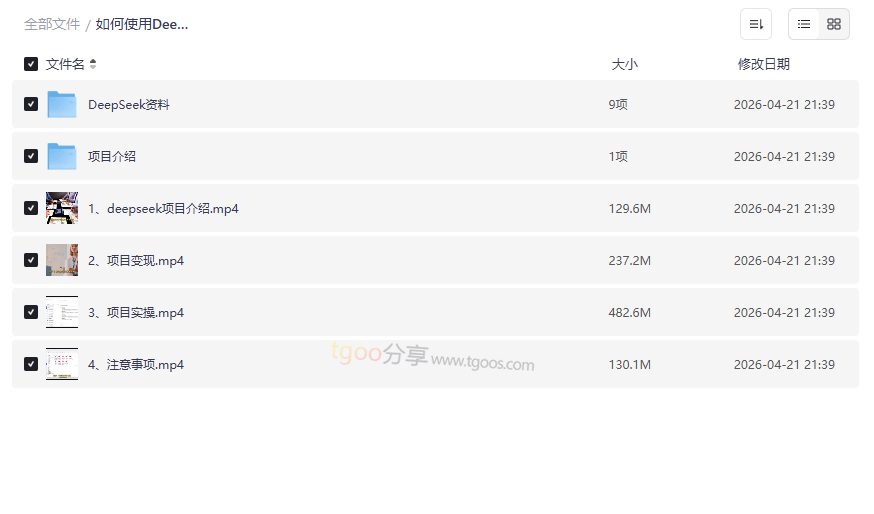Image resolution: width=874 pixels, height=514 pixels.
Task: Open thumbnail of 1、deepseek项目介绍.mp4
Action: tap(62, 208)
